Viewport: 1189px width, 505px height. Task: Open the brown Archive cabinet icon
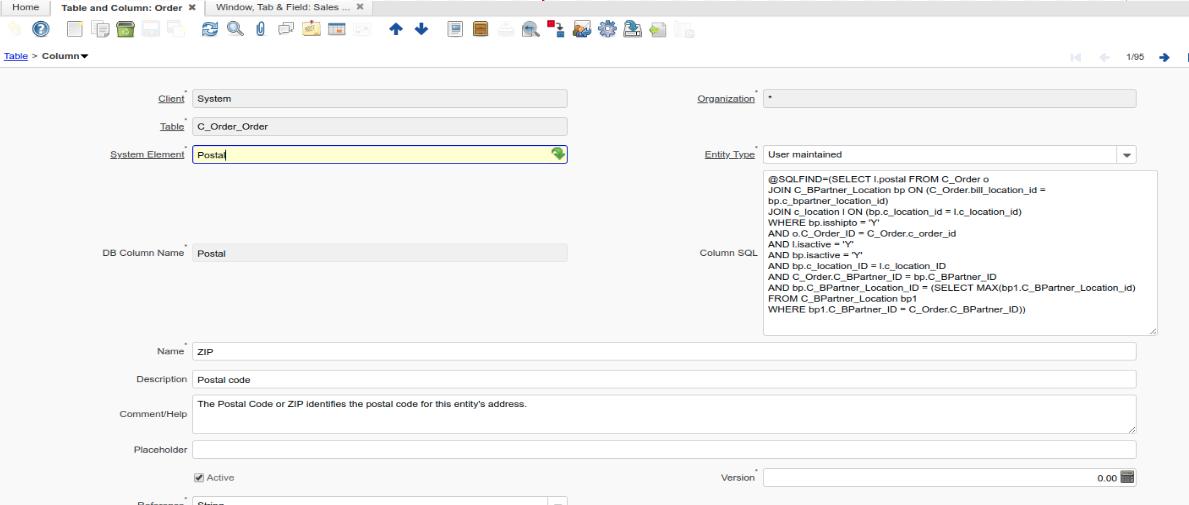[480, 29]
